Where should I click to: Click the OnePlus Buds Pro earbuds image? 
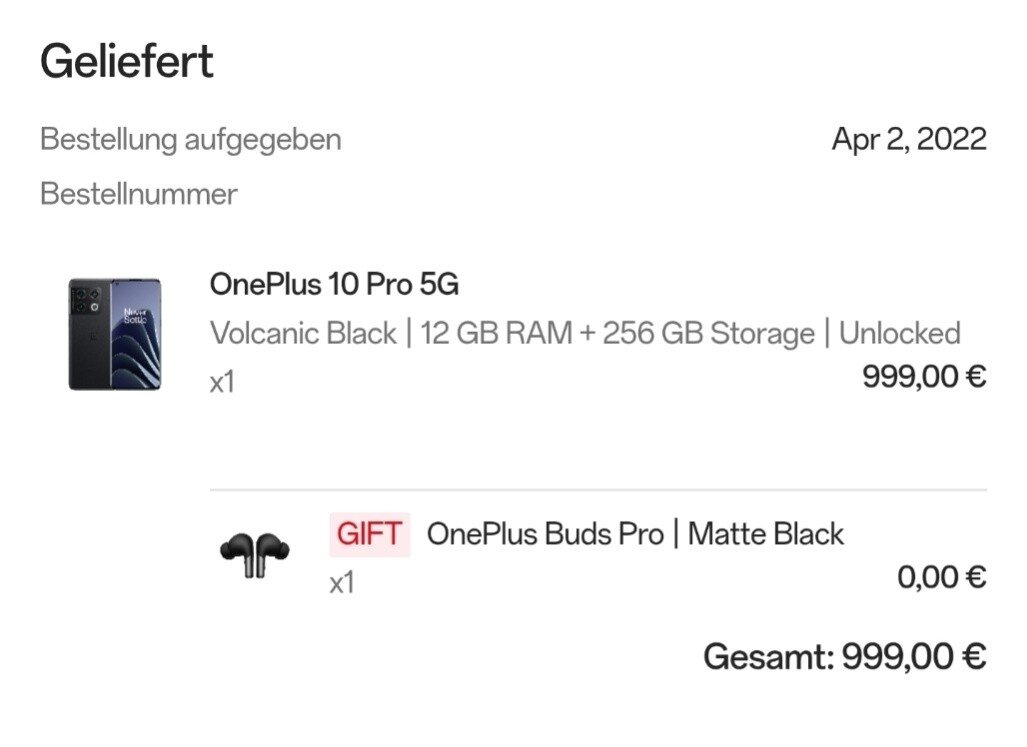[254, 553]
